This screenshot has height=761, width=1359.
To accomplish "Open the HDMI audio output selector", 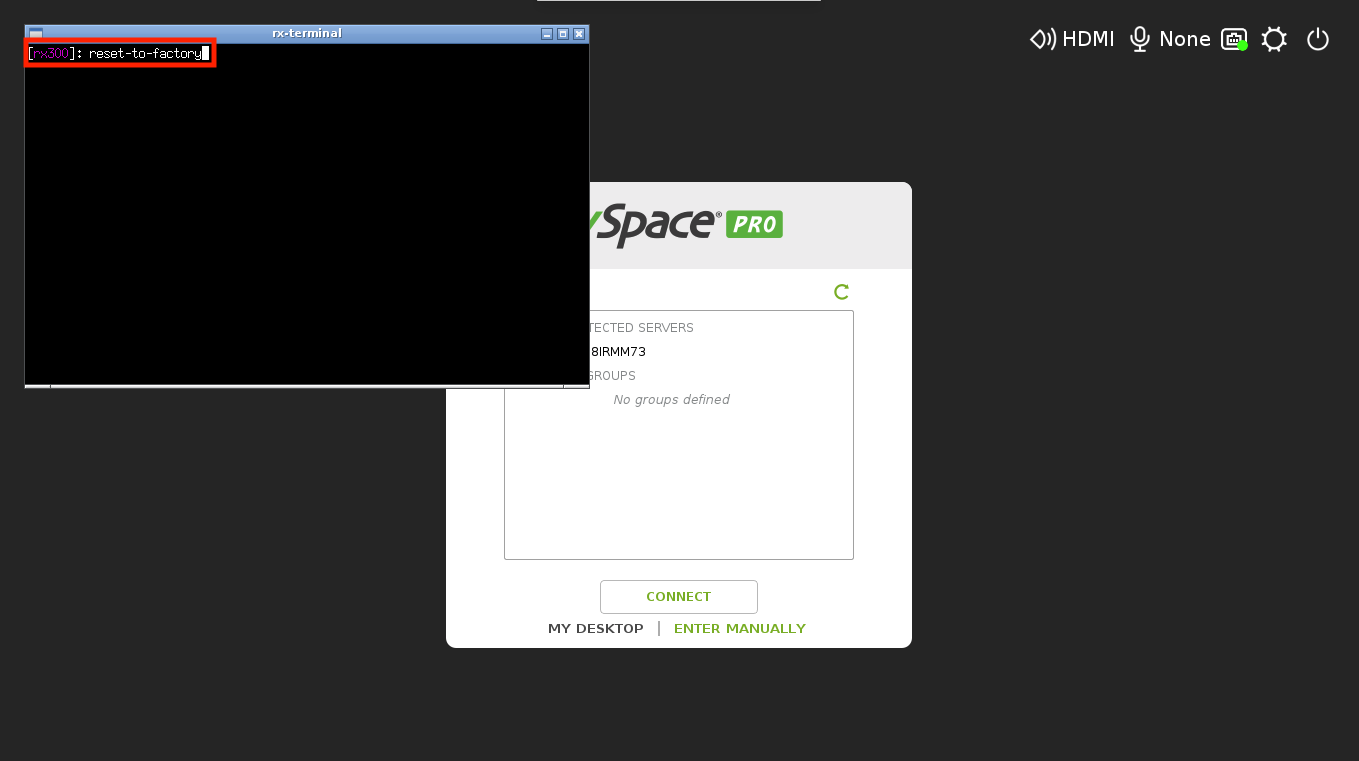I will pos(1071,39).
